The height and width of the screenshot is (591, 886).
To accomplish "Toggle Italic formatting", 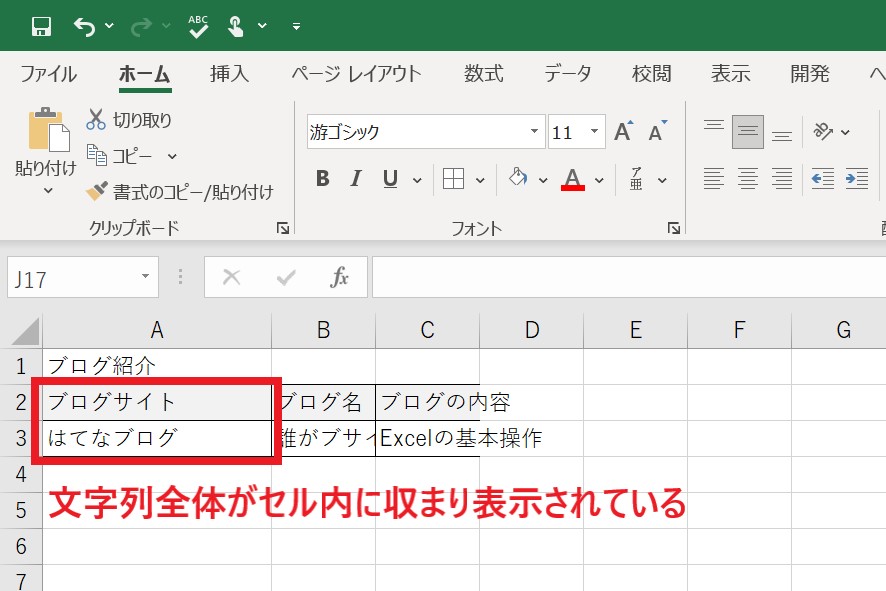I will pos(355,179).
